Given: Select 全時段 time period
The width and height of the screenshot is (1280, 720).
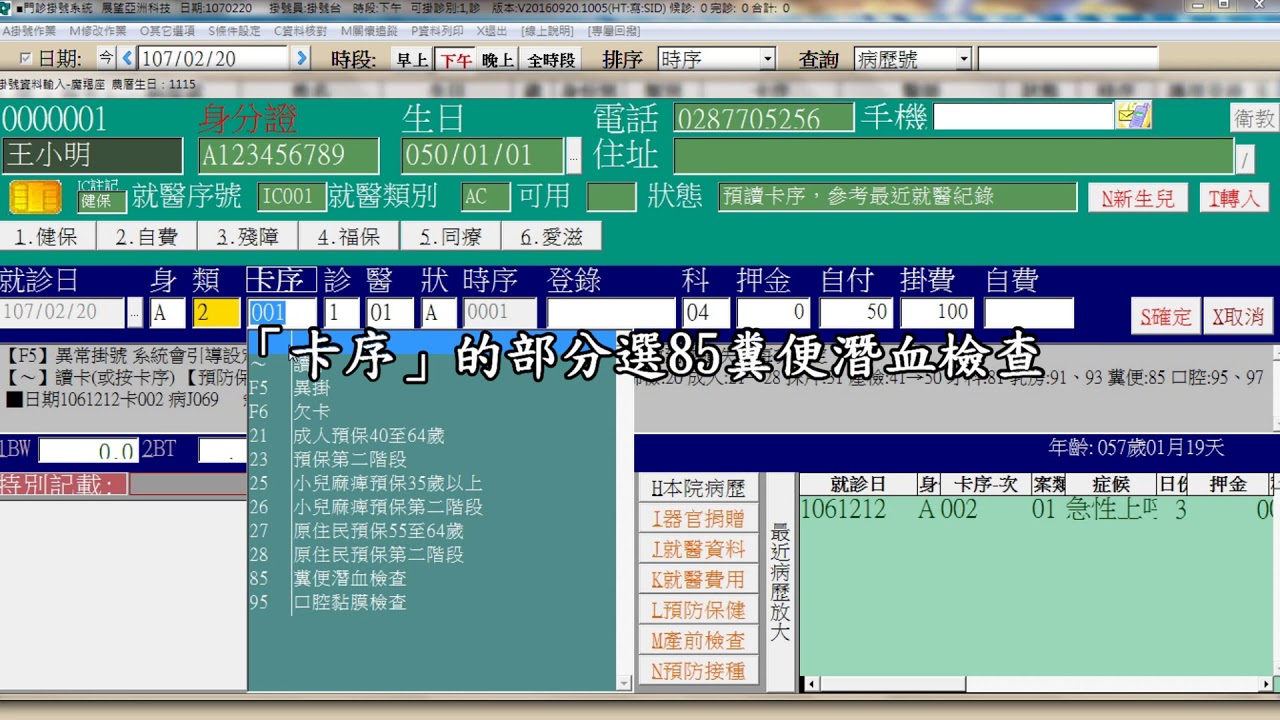Looking at the screenshot, I should (551, 59).
